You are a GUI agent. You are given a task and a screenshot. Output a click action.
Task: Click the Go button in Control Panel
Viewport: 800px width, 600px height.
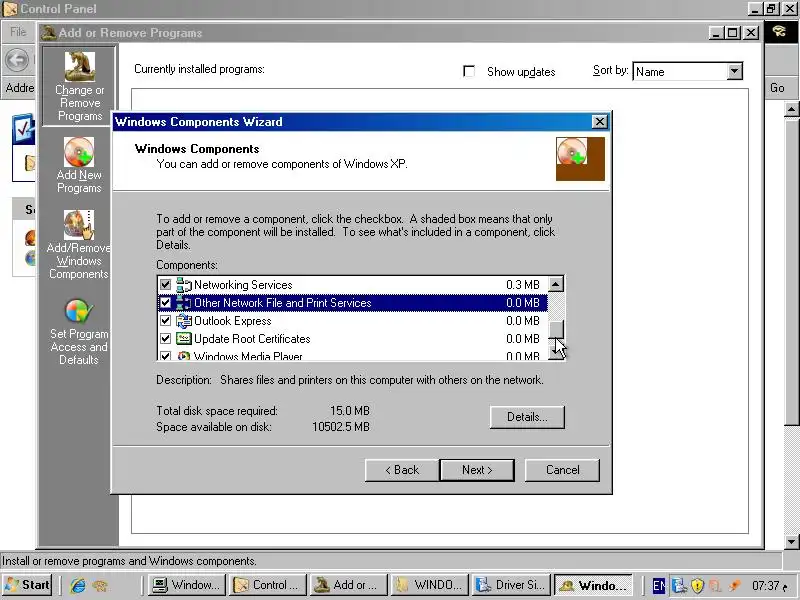(777, 88)
